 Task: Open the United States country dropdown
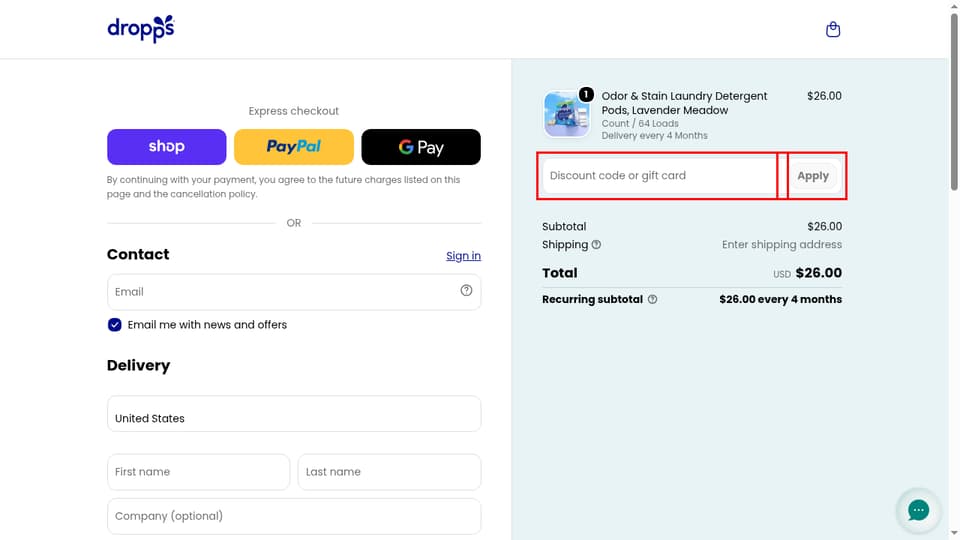pyautogui.click(x=294, y=413)
